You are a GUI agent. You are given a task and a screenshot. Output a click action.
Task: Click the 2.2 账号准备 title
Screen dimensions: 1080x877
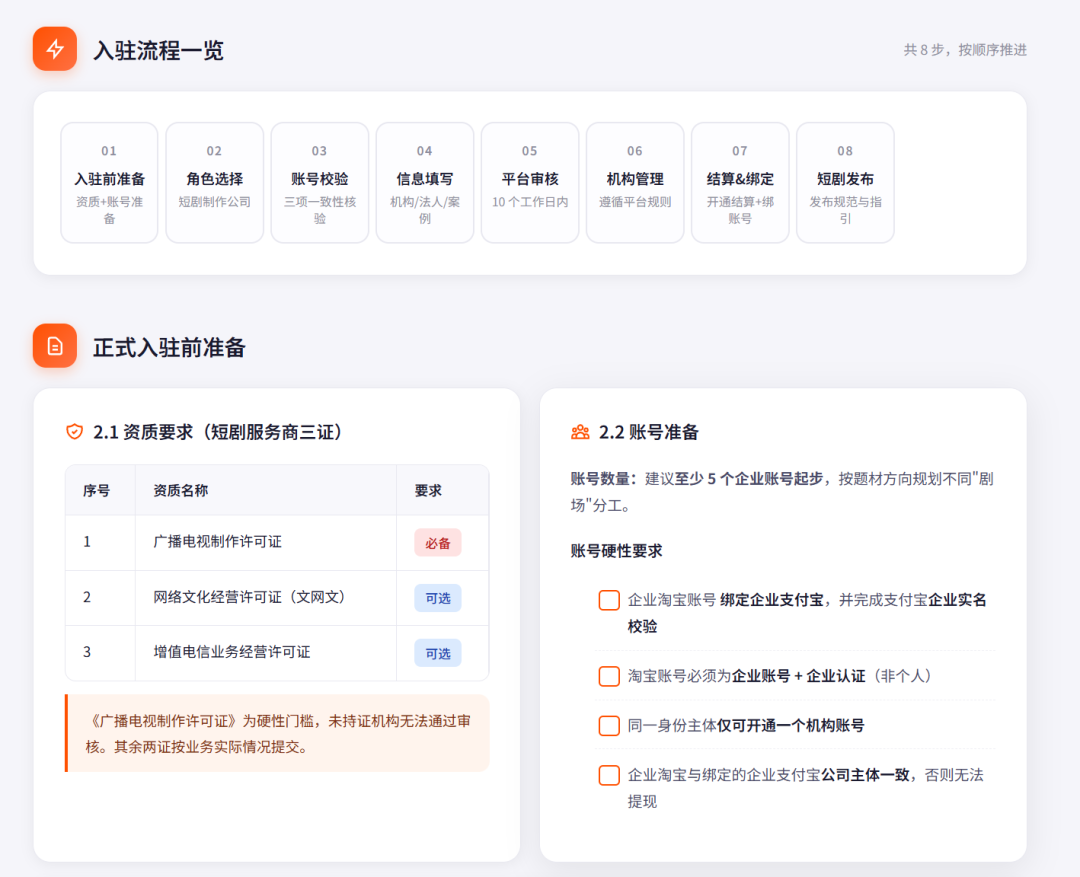(x=649, y=432)
